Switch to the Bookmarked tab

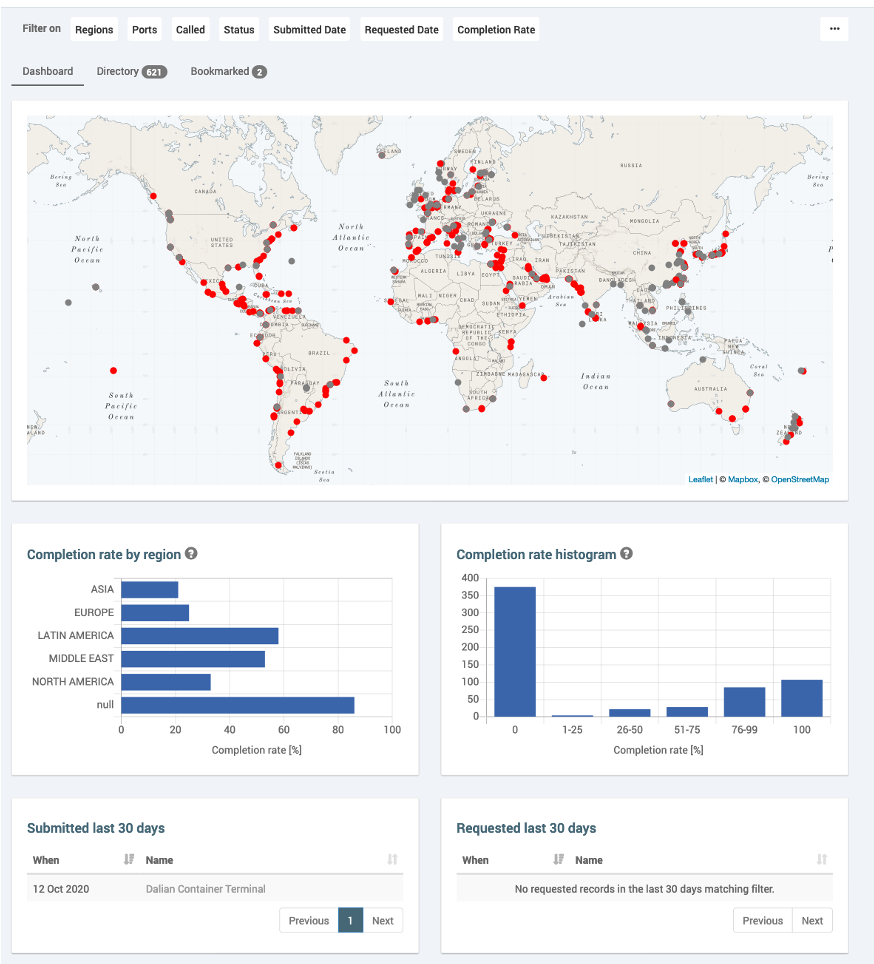pos(228,72)
